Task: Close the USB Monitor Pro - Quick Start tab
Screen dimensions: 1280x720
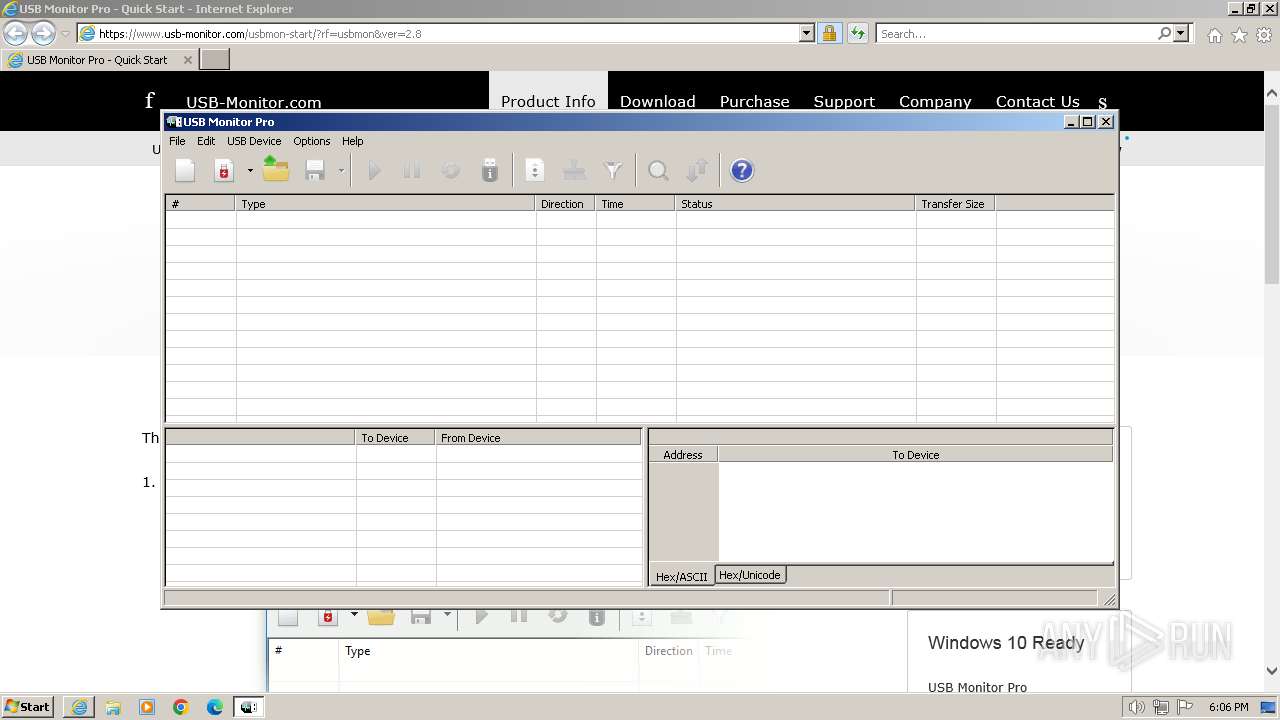Action: point(187,59)
